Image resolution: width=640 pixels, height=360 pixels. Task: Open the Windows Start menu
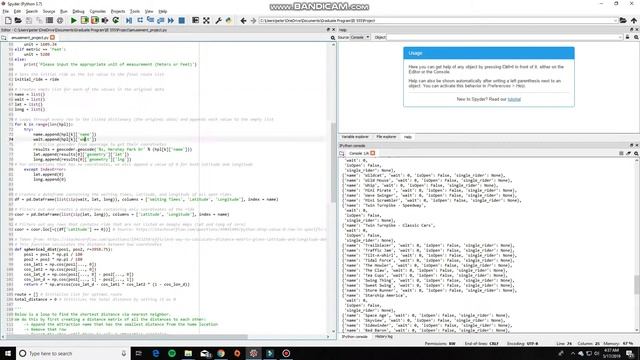(x=8, y=353)
